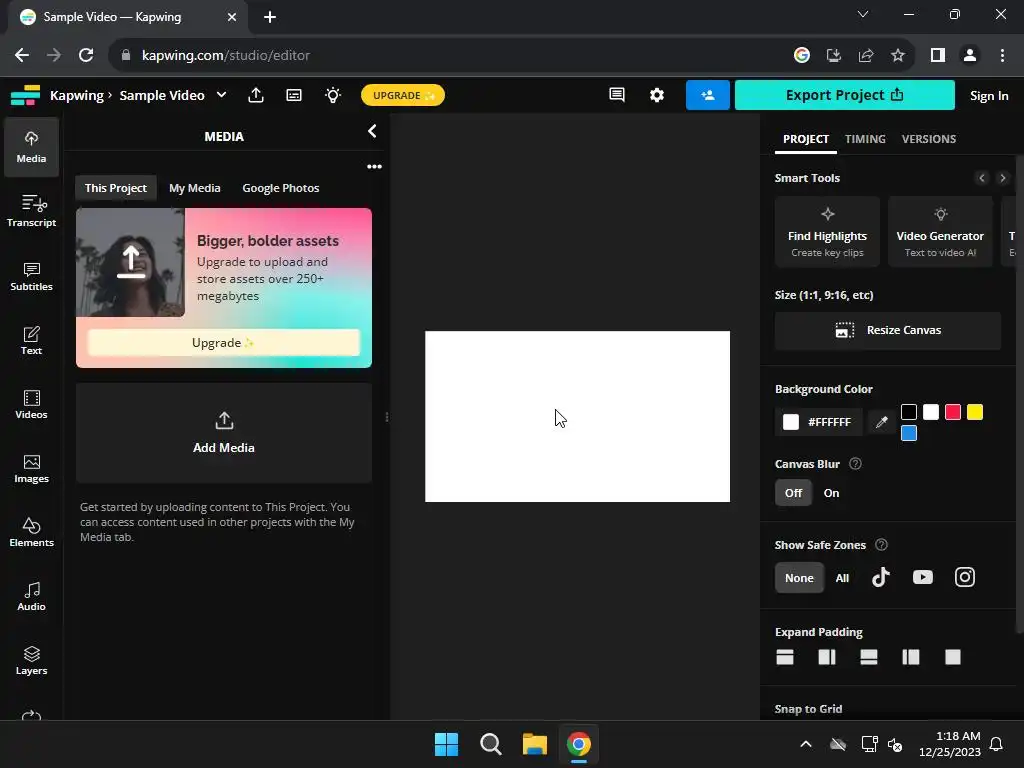Open Chrome tab search dropdown
This screenshot has height=768, width=1024.
pos(863,14)
